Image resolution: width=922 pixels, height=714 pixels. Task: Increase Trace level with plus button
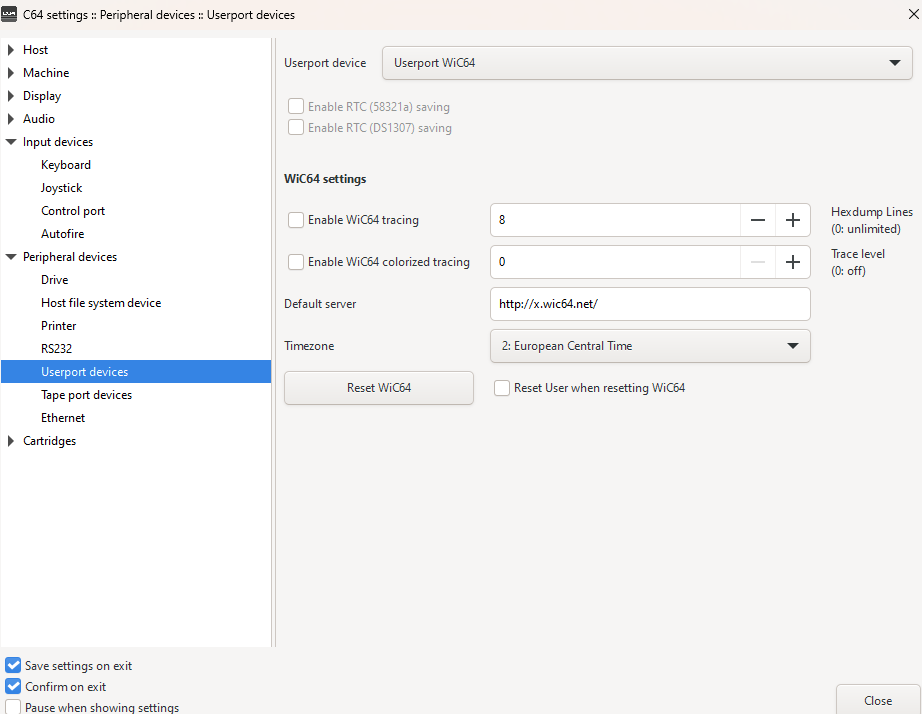tap(793, 262)
